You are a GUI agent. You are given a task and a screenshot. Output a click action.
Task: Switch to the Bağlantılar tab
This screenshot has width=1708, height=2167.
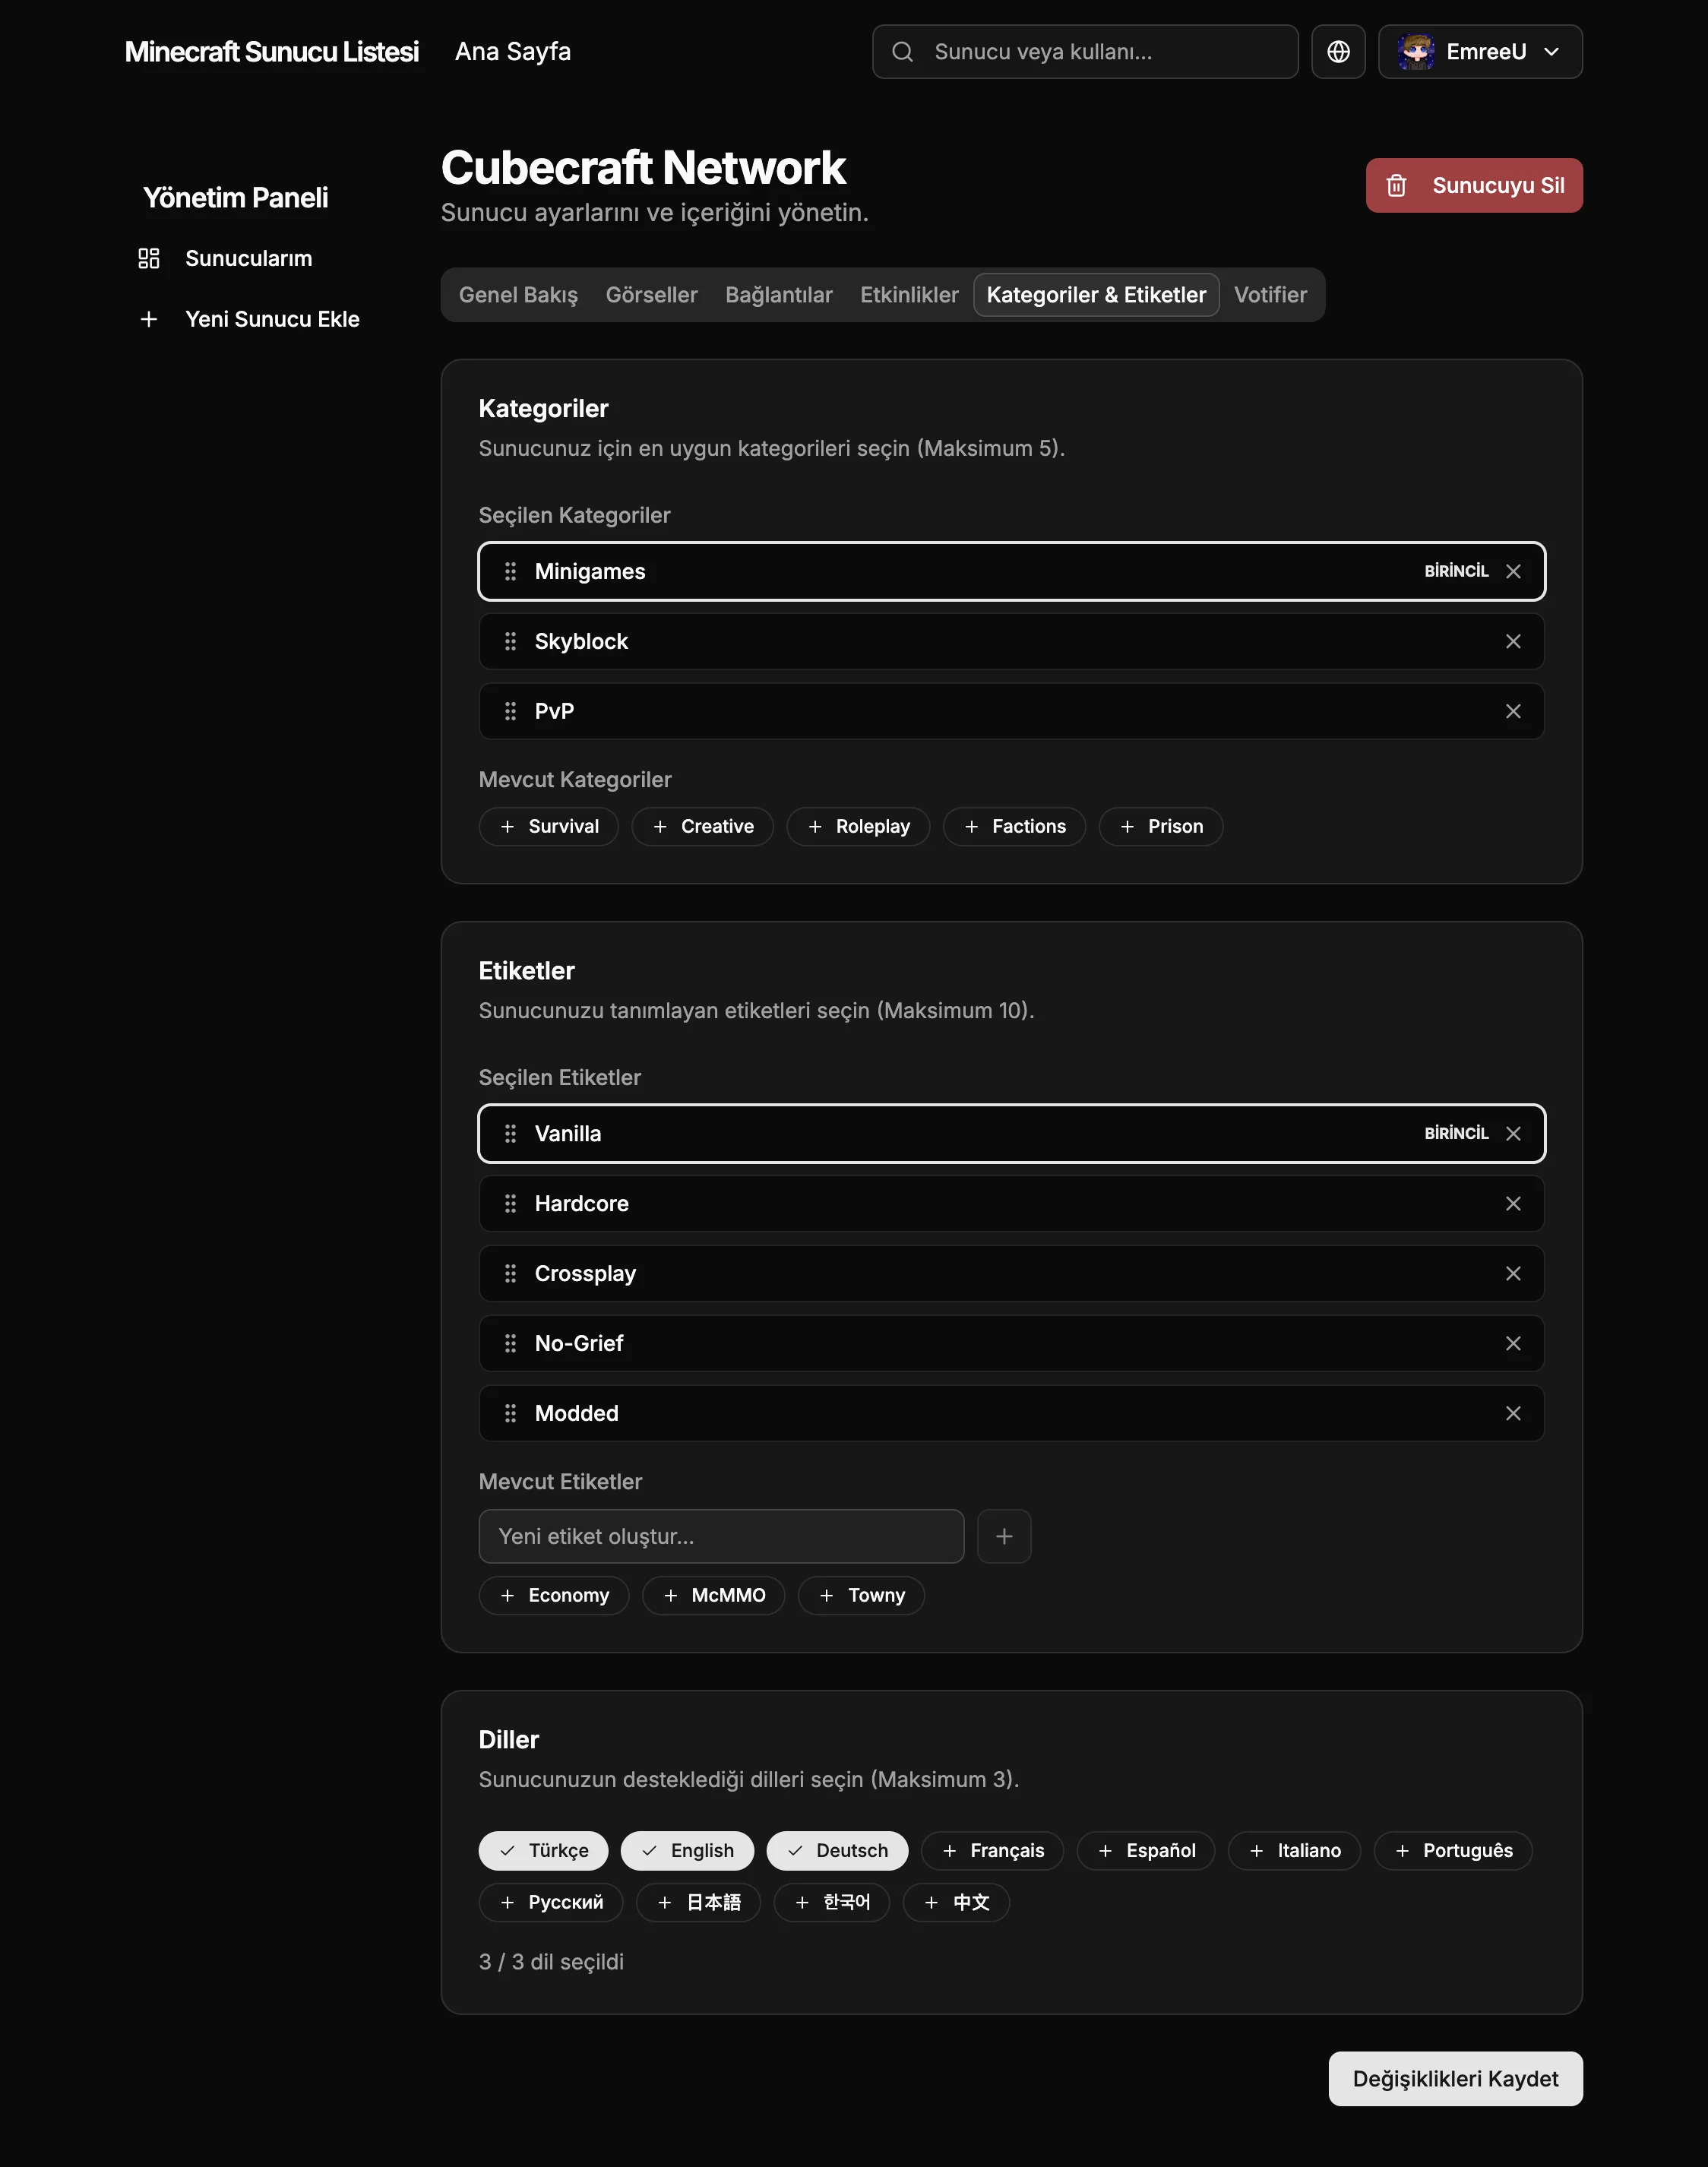[x=779, y=295]
